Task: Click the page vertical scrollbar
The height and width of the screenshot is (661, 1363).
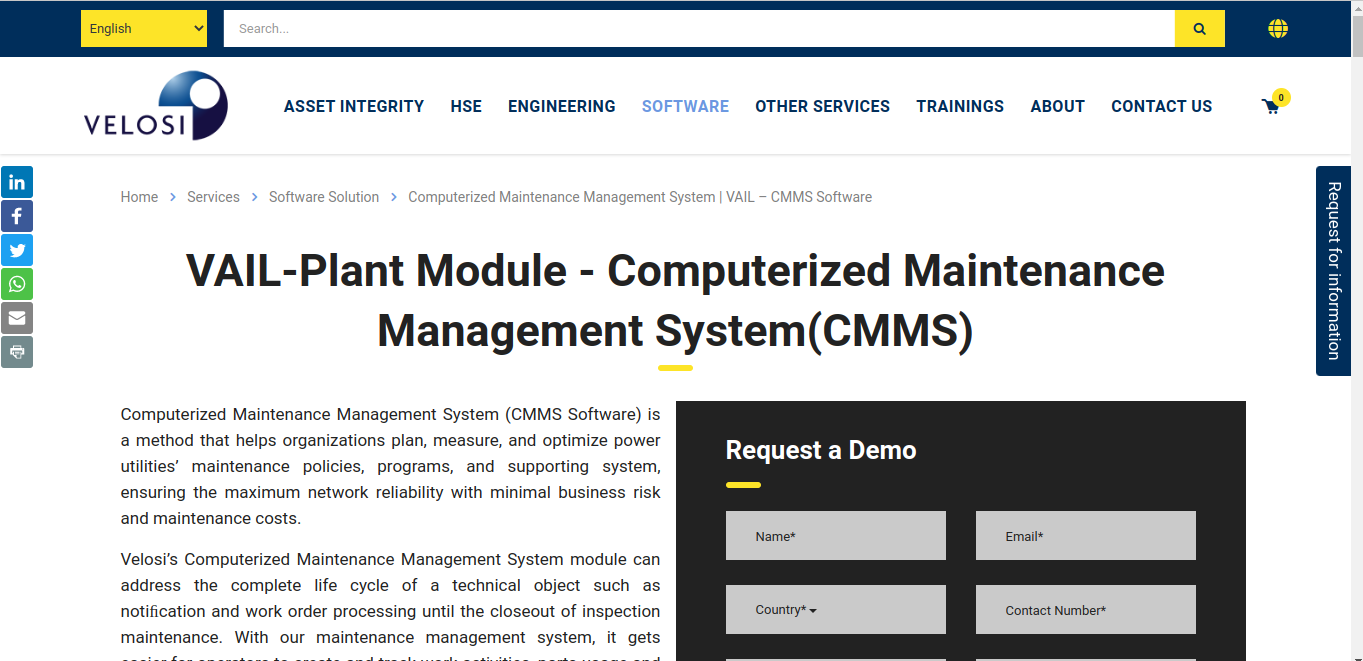Action: 1357,330
